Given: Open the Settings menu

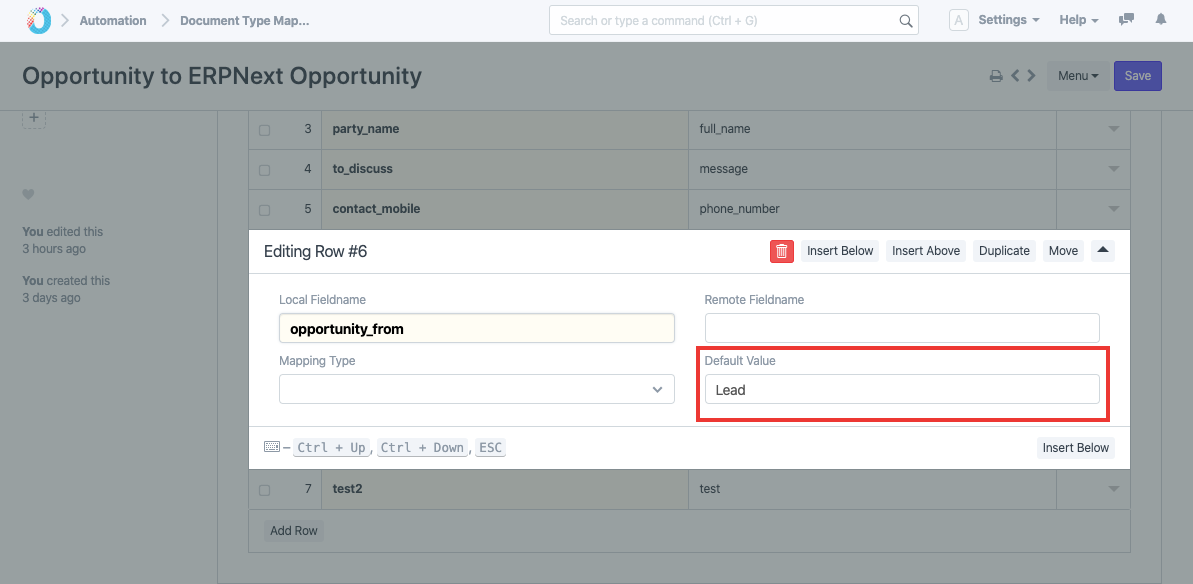Looking at the screenshot, I should click(x=1008, y=20).
